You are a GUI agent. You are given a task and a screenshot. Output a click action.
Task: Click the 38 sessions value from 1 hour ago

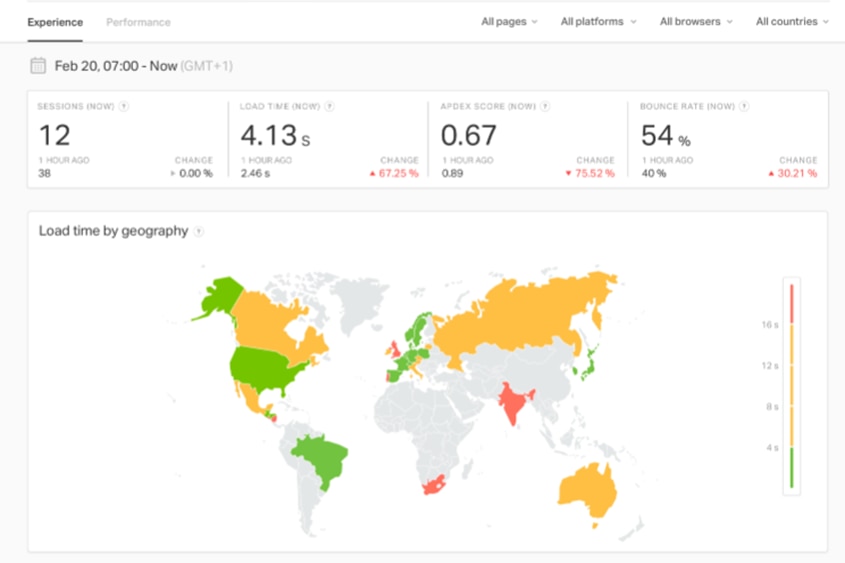(x=44, y=173)
